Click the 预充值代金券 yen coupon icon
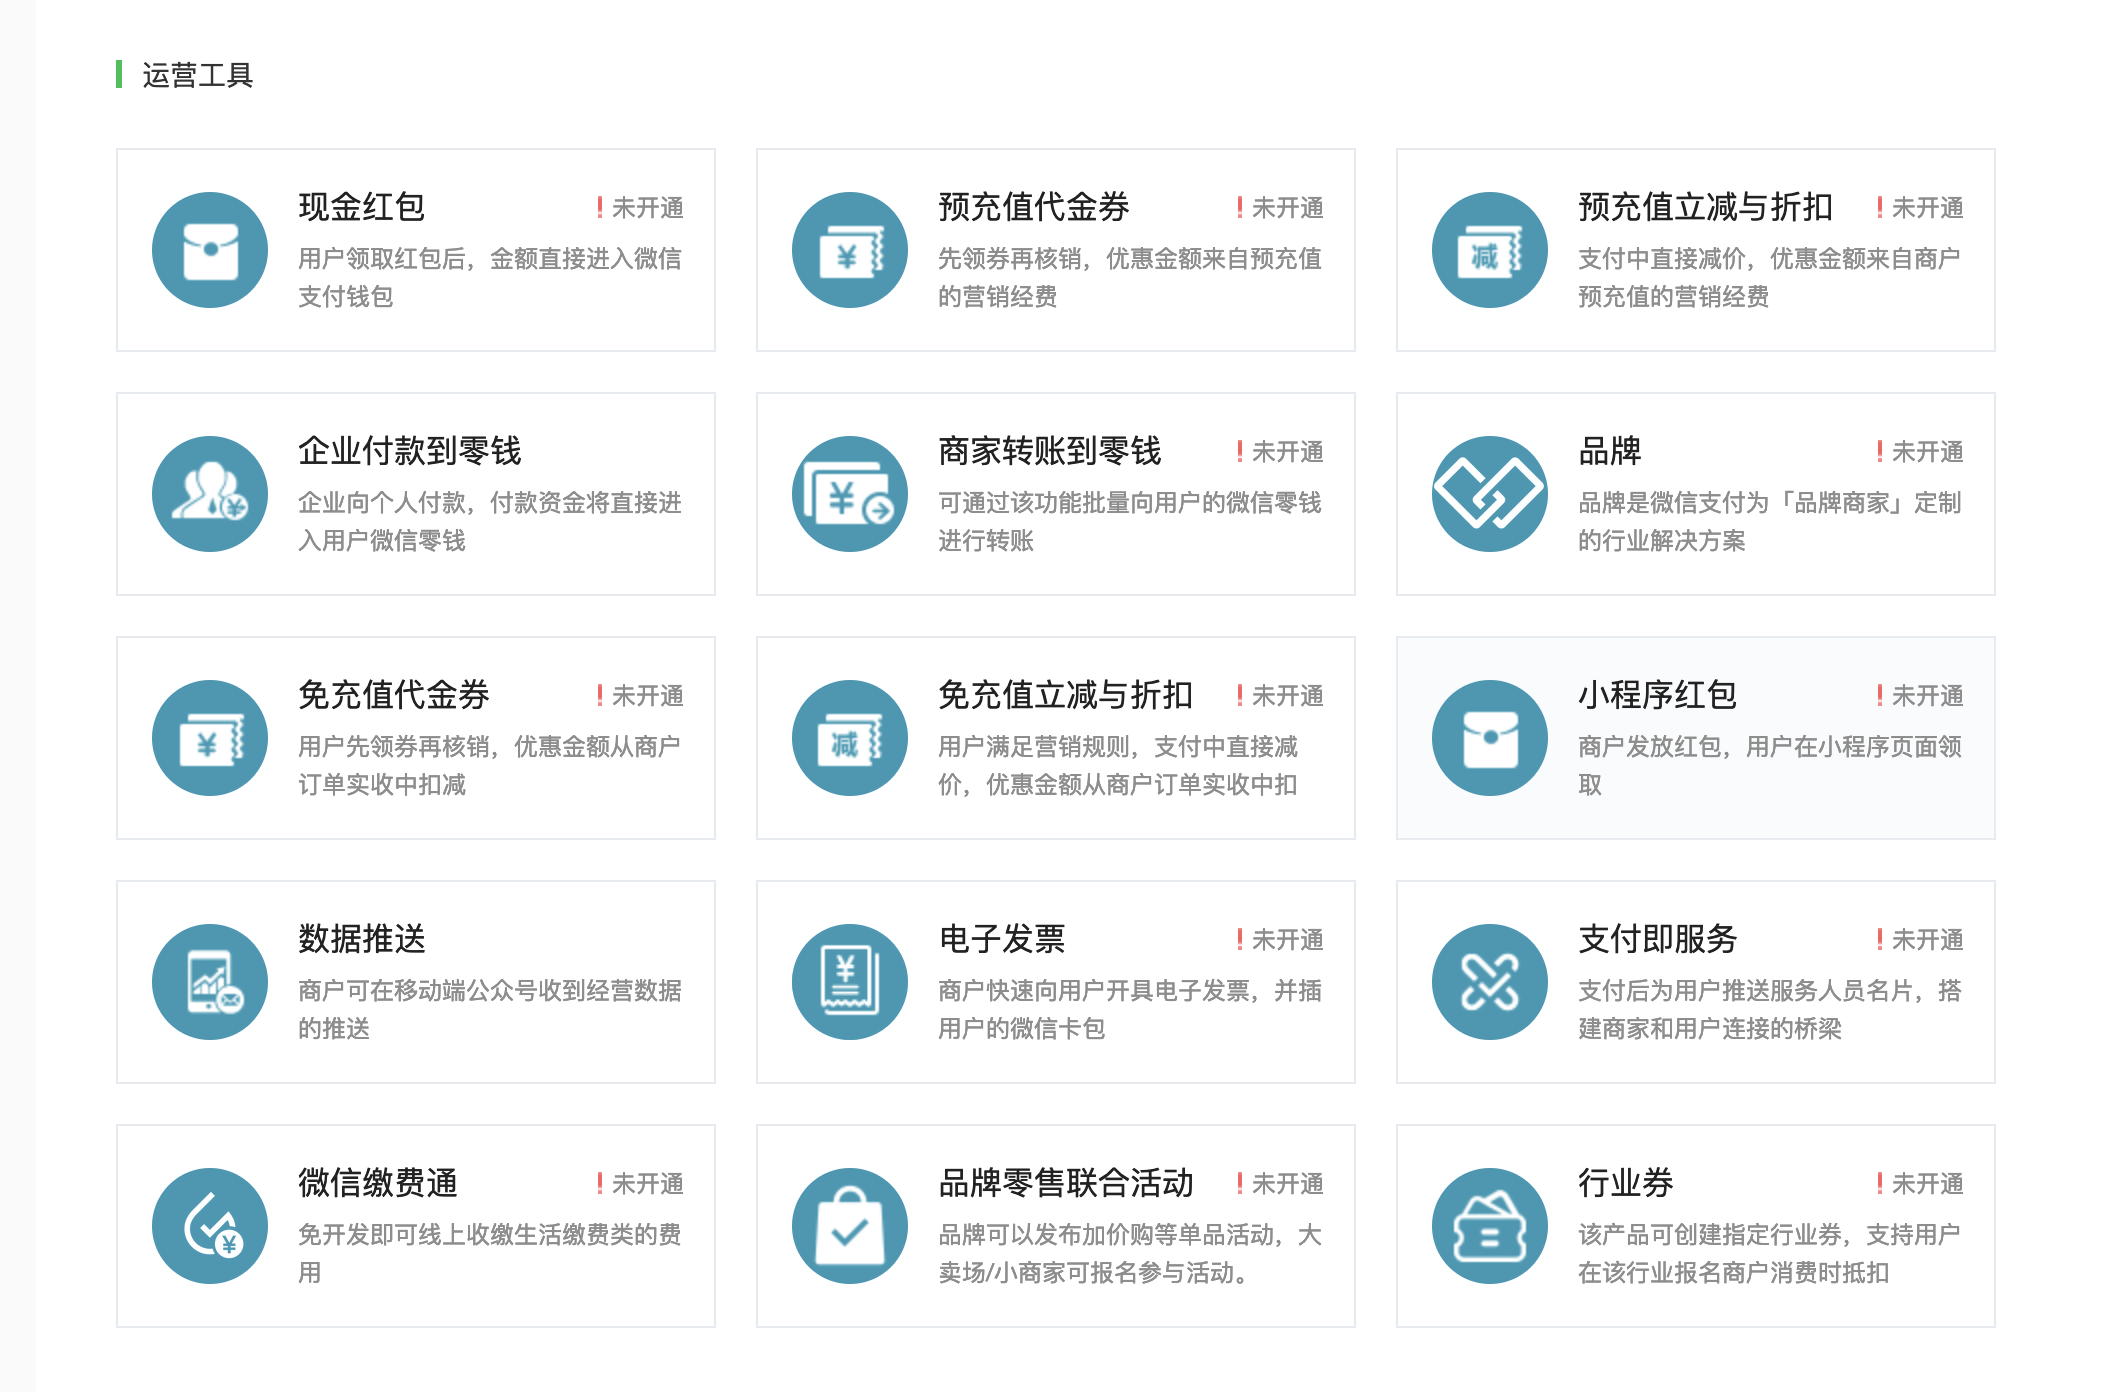 pyautogui.click(x=850, y=250)
